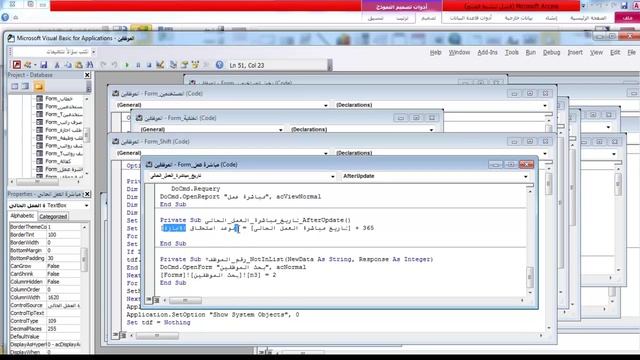Toggle Full Module View in front code window
The width and height of the screenshot is (640, 360).
tap(156, 300)
